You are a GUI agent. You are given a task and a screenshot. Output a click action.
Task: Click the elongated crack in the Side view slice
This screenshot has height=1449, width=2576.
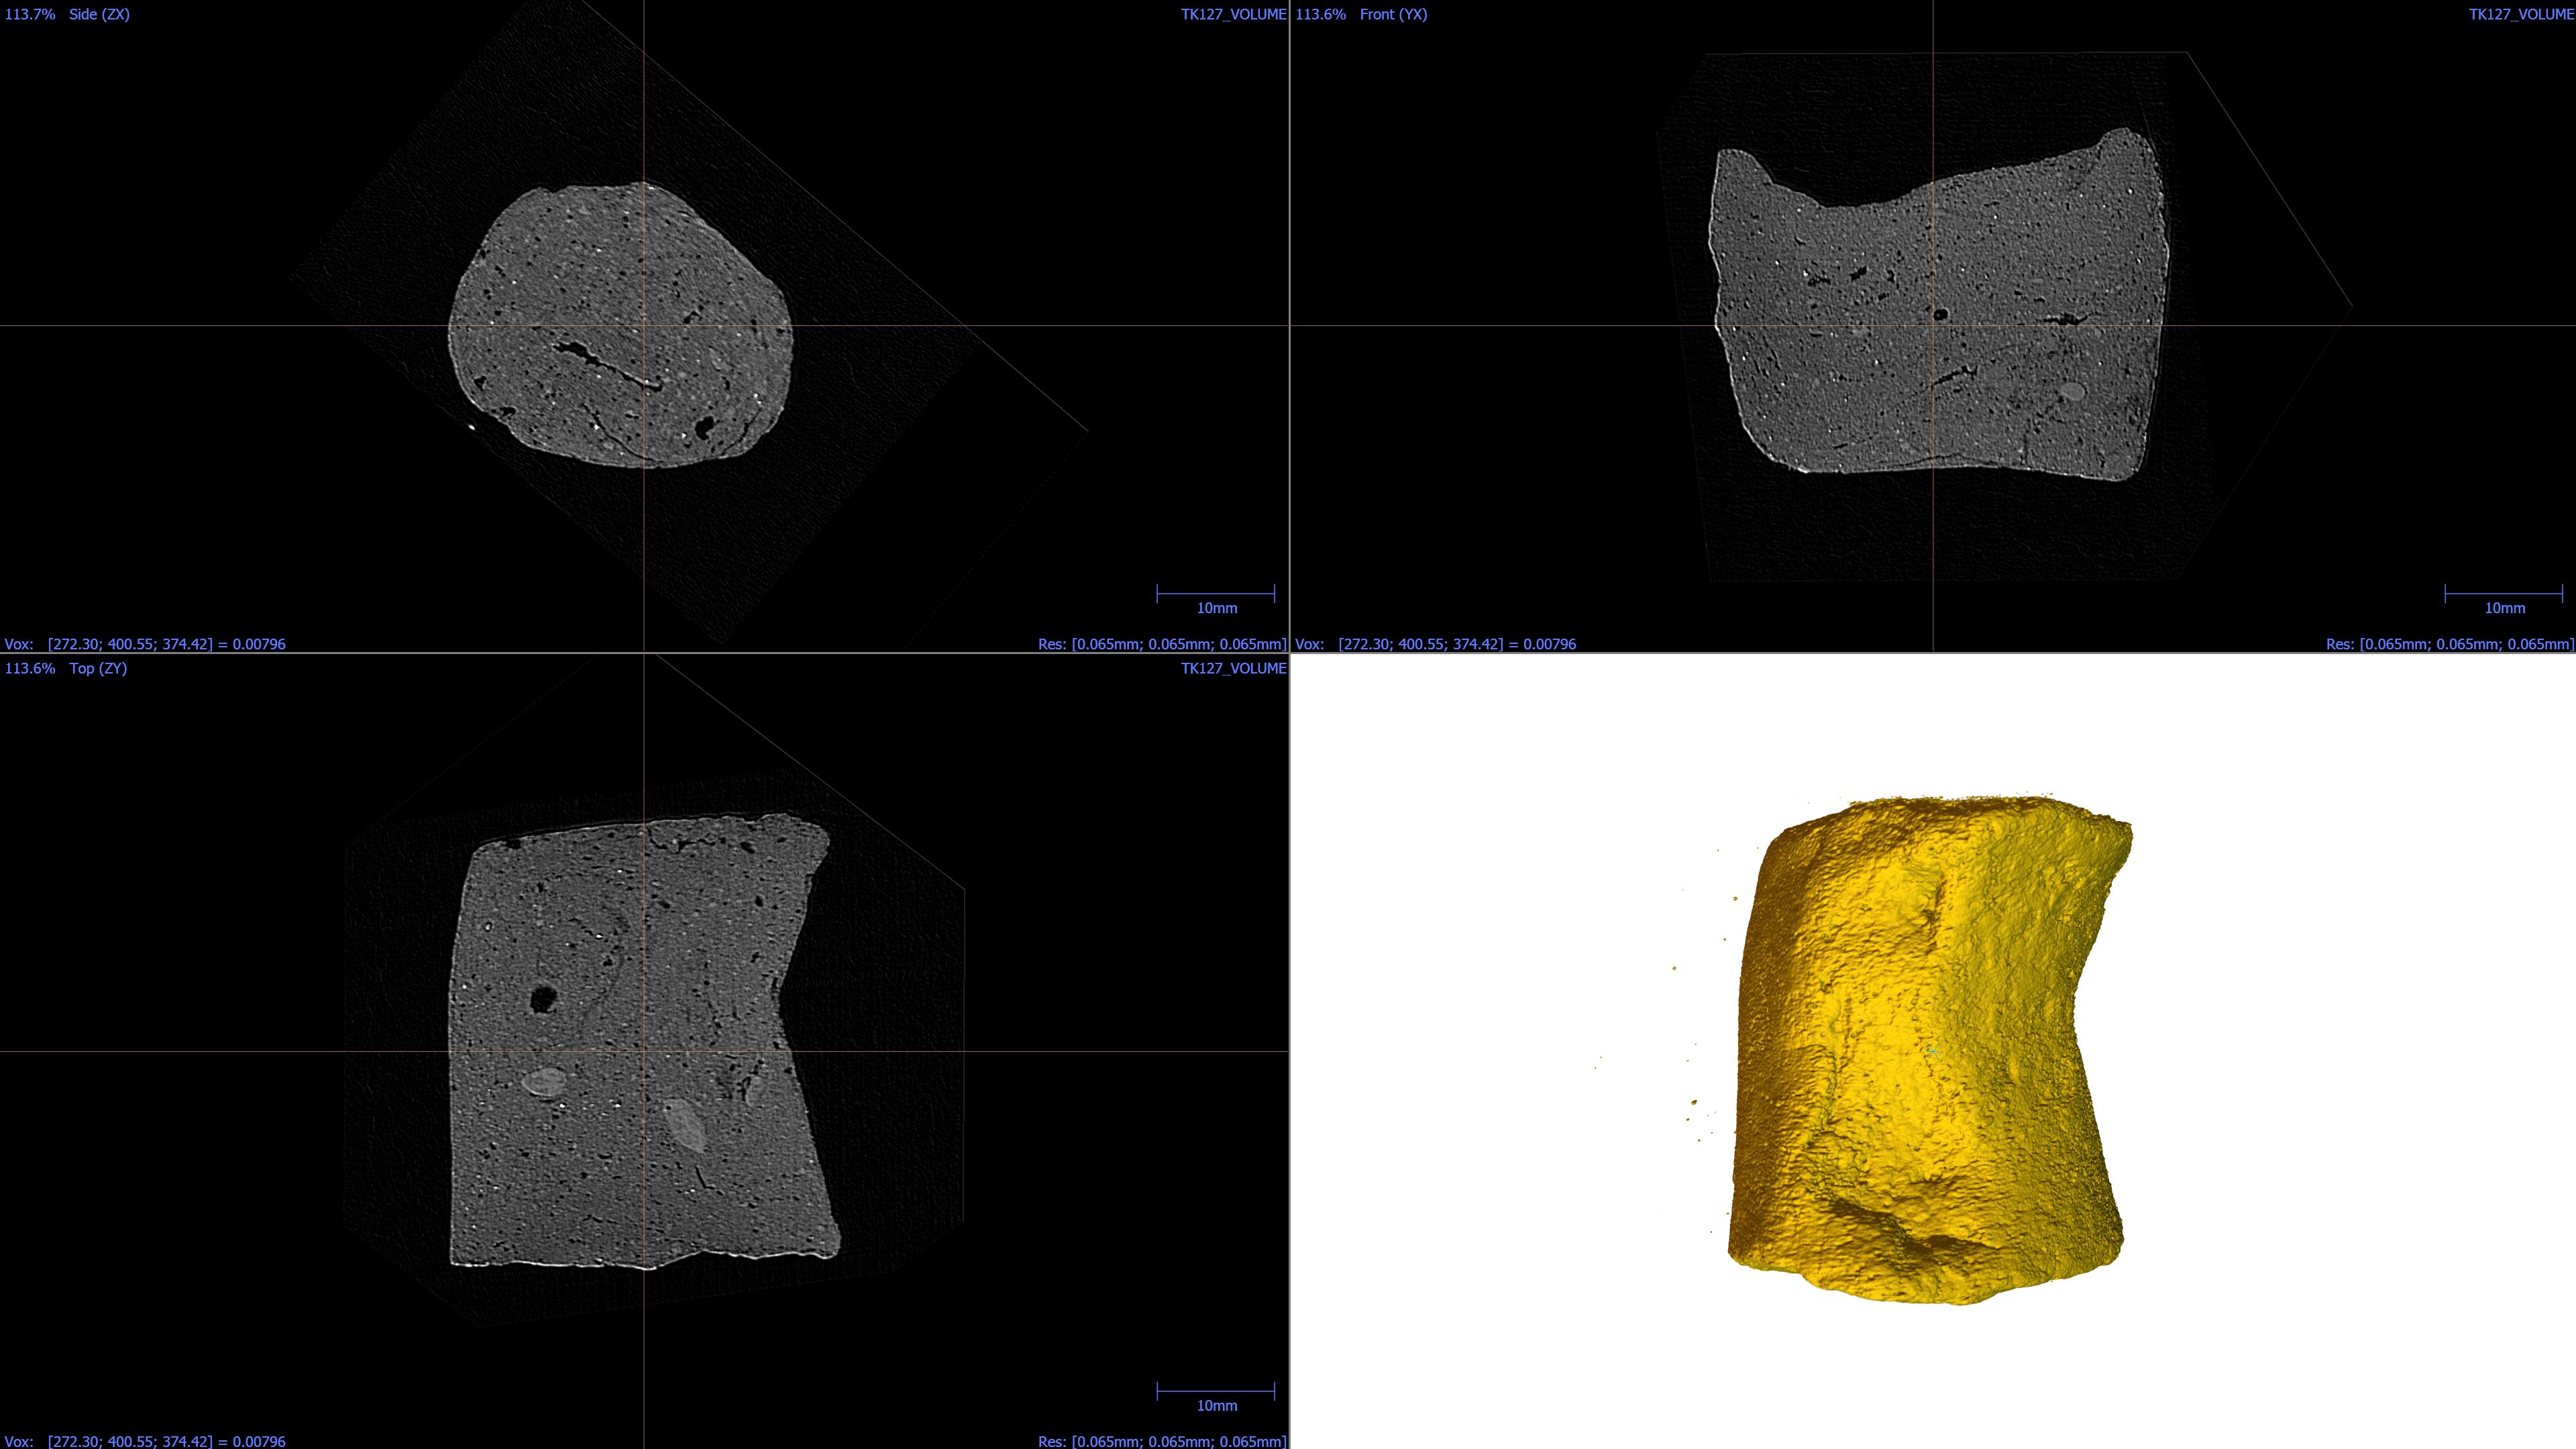[607, 366]
